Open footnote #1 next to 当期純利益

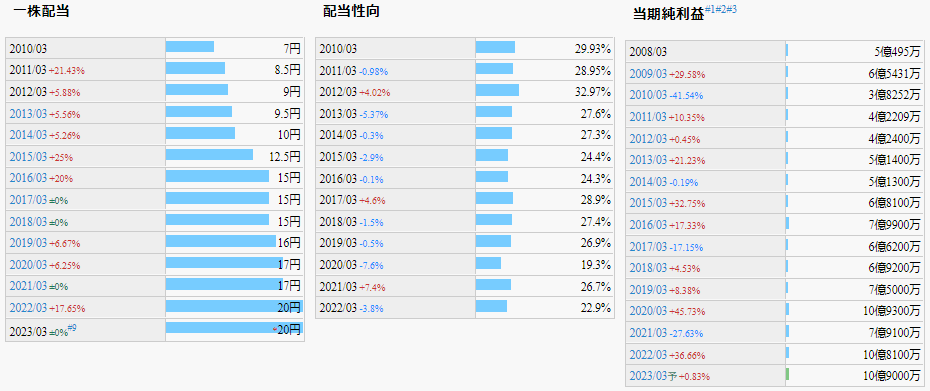coord(710,9)
